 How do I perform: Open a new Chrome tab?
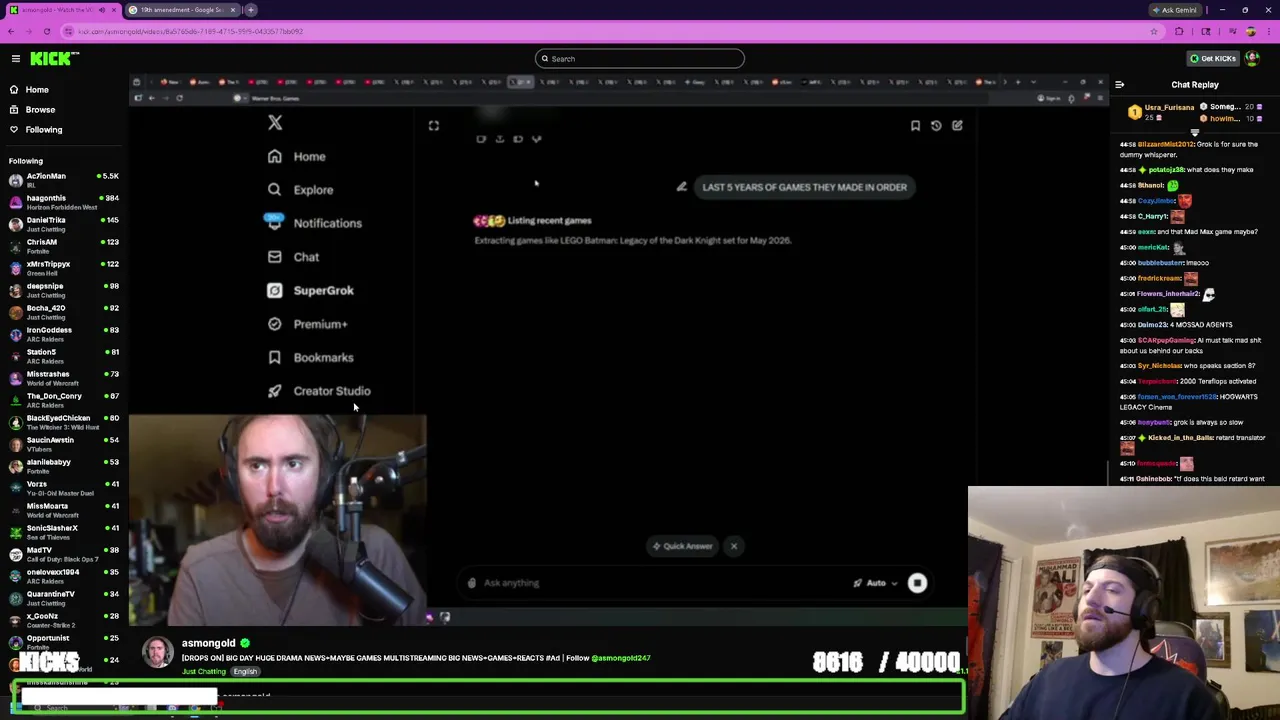pyautogui.click(x=251, y=10)
